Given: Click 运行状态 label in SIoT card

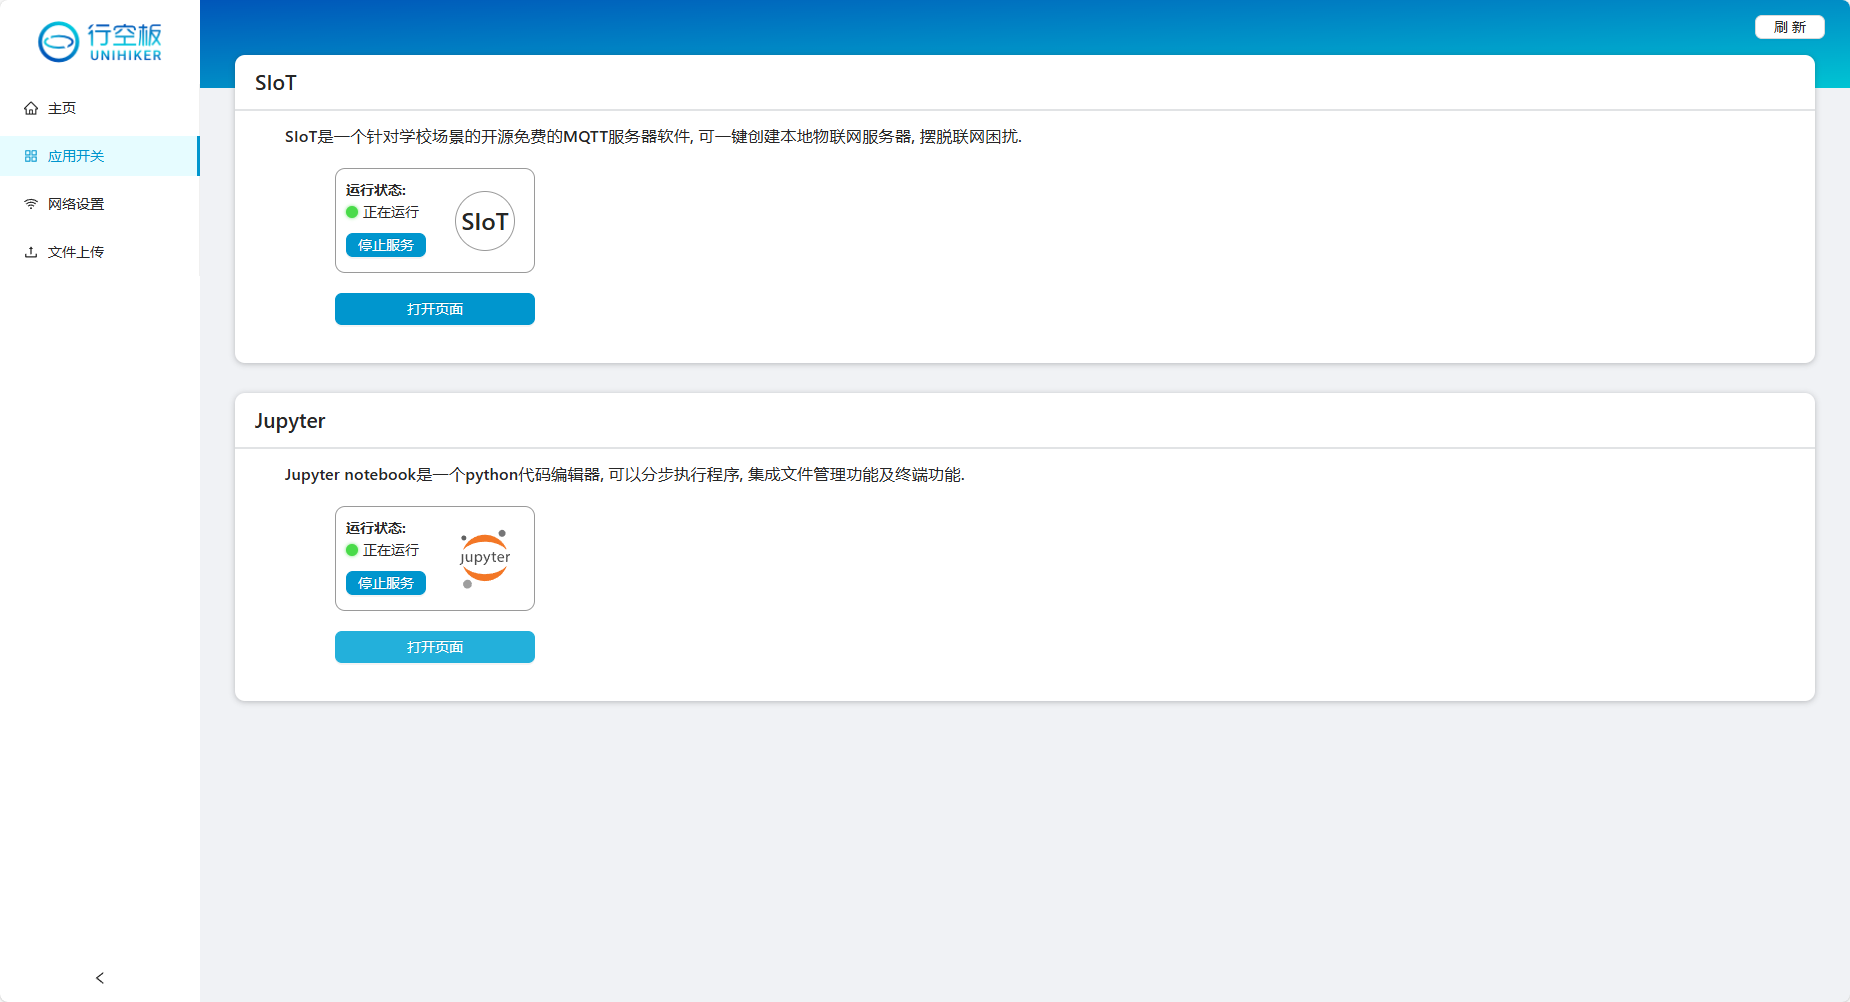Looking at the screenshot, I should [376, 190].
